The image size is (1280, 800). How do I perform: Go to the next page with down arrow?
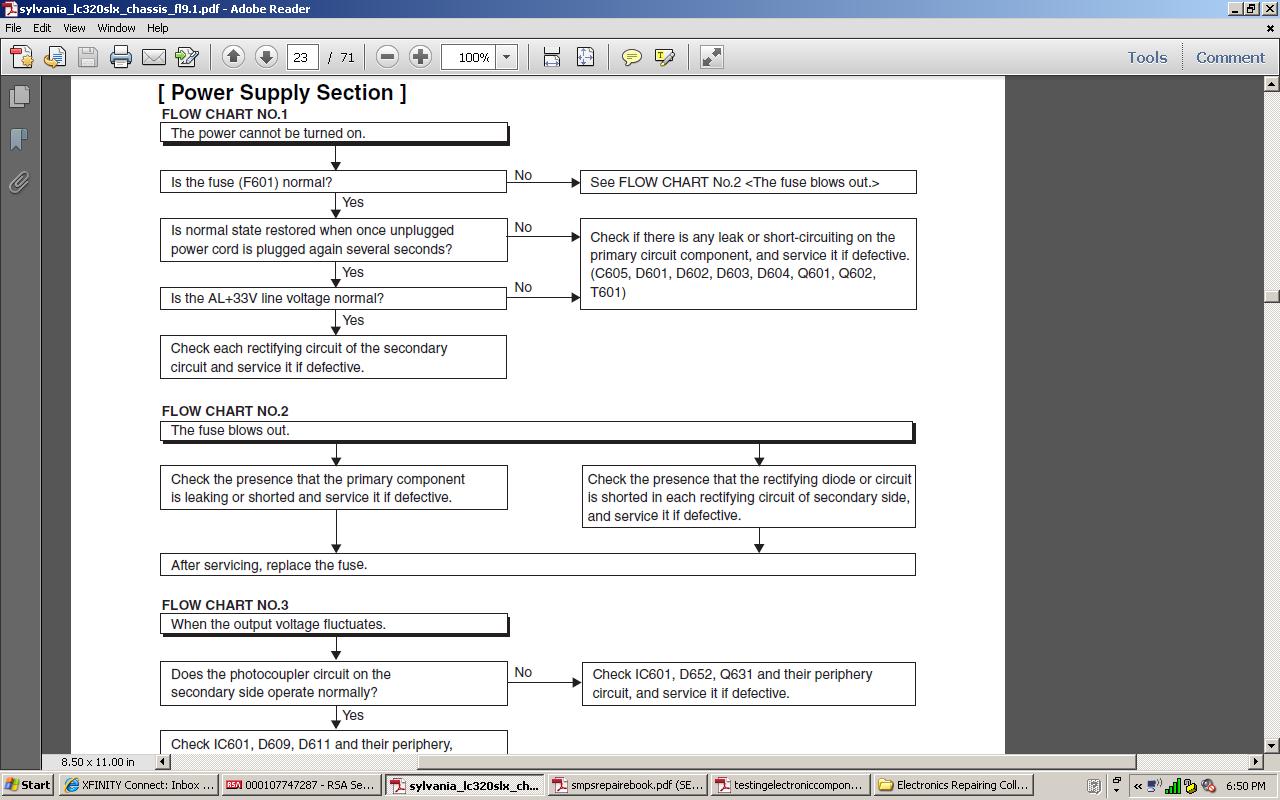(266, 57)
